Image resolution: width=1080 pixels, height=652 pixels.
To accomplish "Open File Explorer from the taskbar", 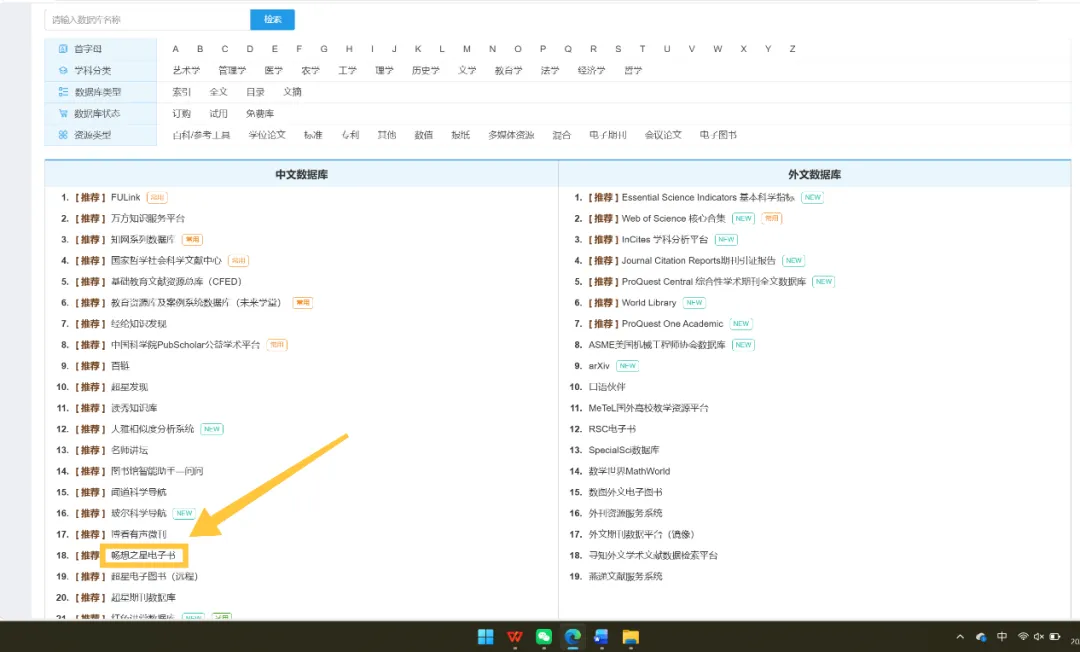I will (x=630, y=637).
